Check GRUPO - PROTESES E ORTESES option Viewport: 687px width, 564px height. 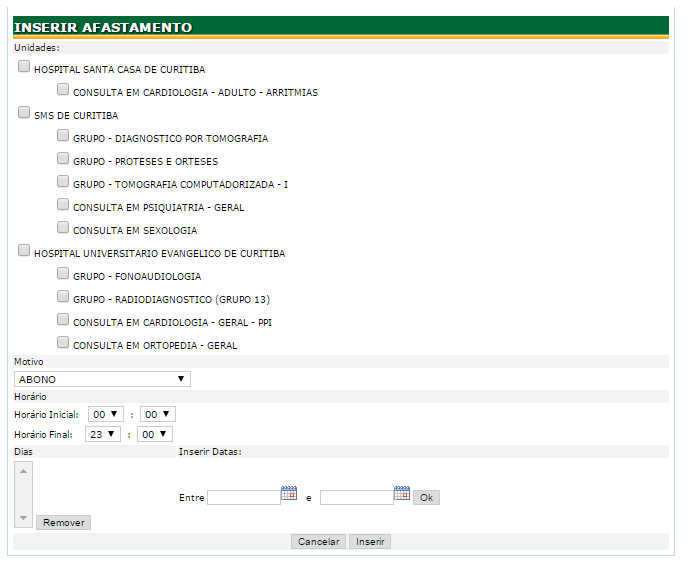(63, 159)
